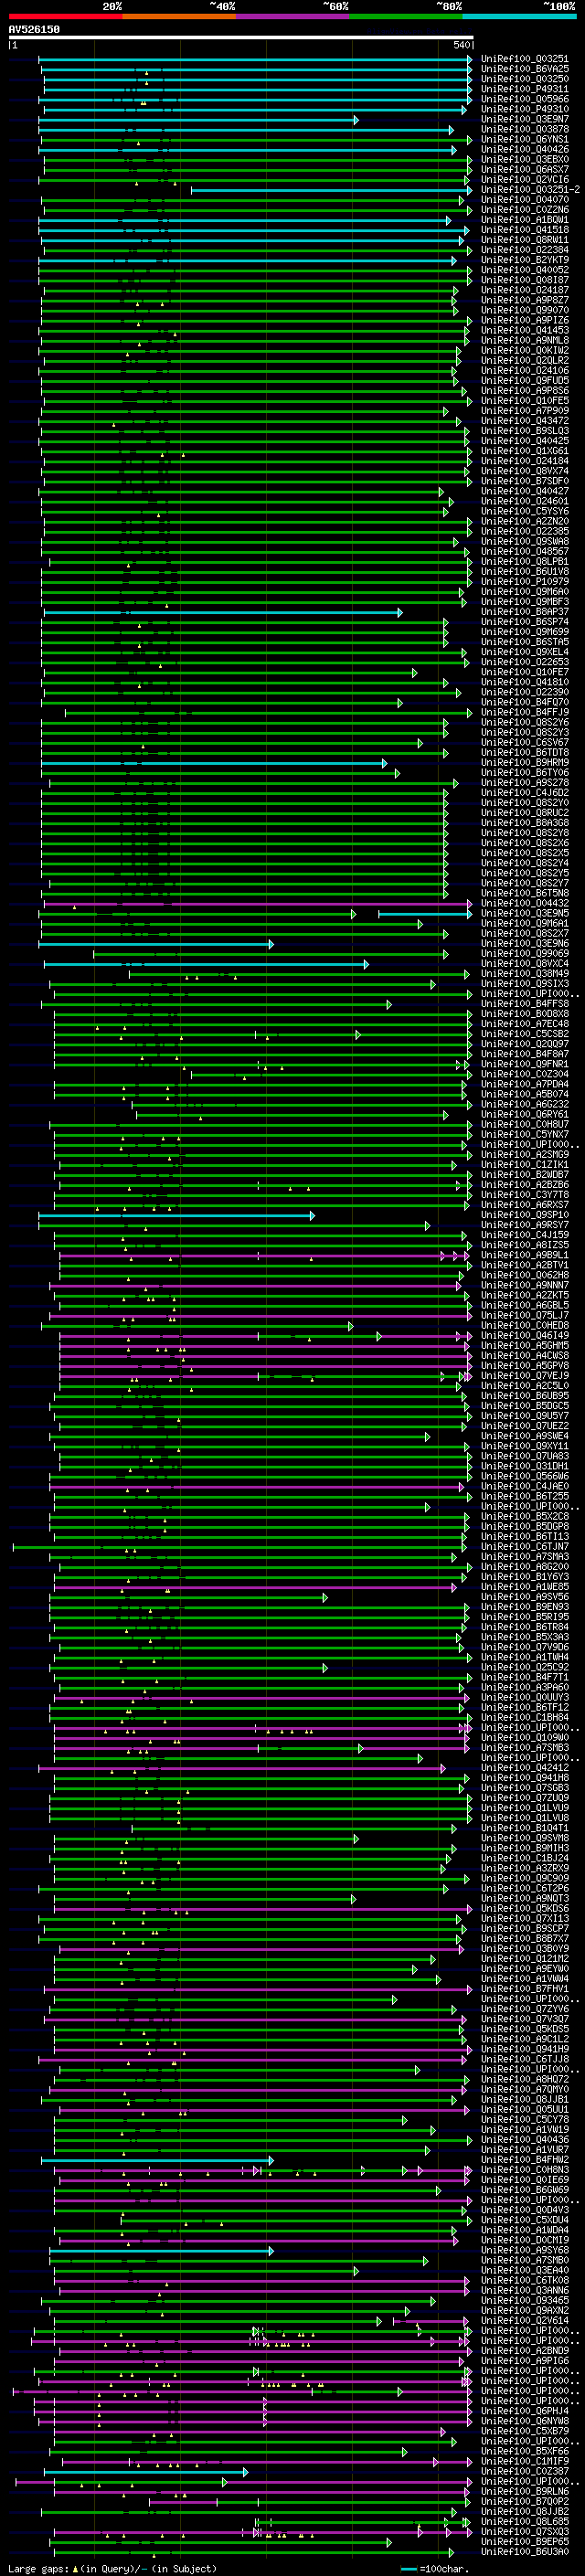Click the UniRef100_Q41453 entry

coord(524,330)
